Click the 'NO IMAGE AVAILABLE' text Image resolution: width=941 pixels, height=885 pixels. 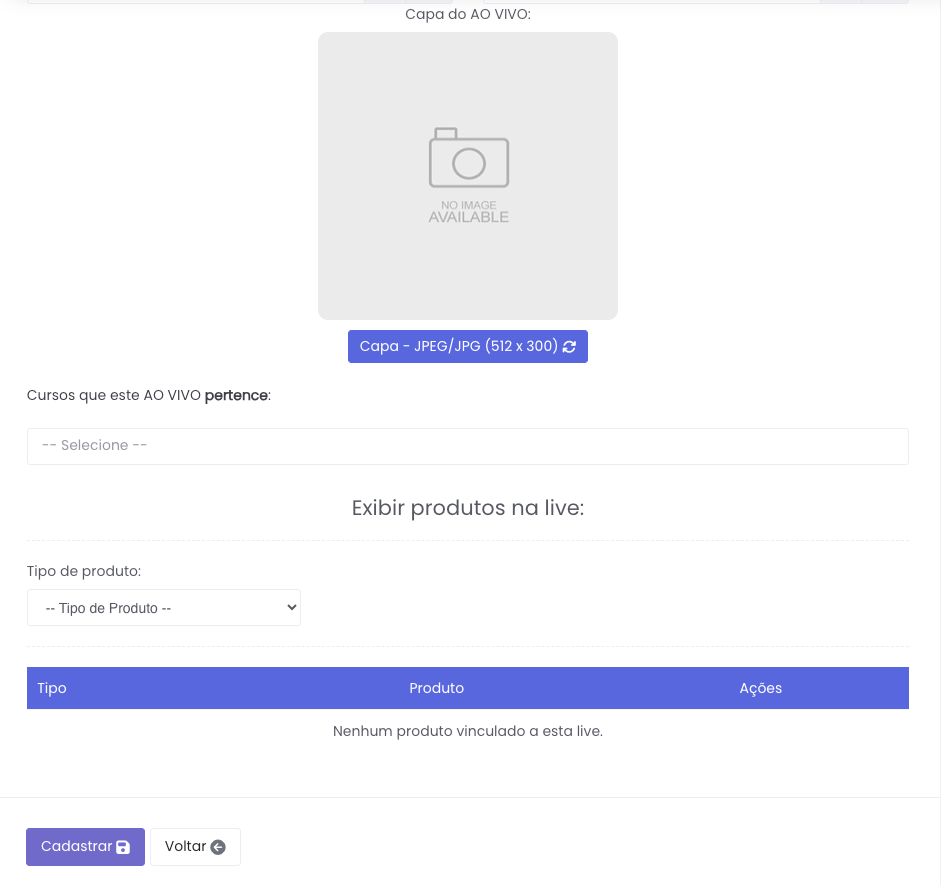tap(468, 211)
